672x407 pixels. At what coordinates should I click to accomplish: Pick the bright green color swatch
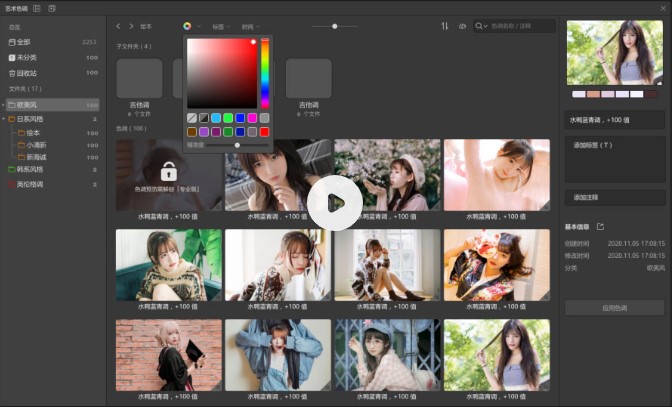228,118
